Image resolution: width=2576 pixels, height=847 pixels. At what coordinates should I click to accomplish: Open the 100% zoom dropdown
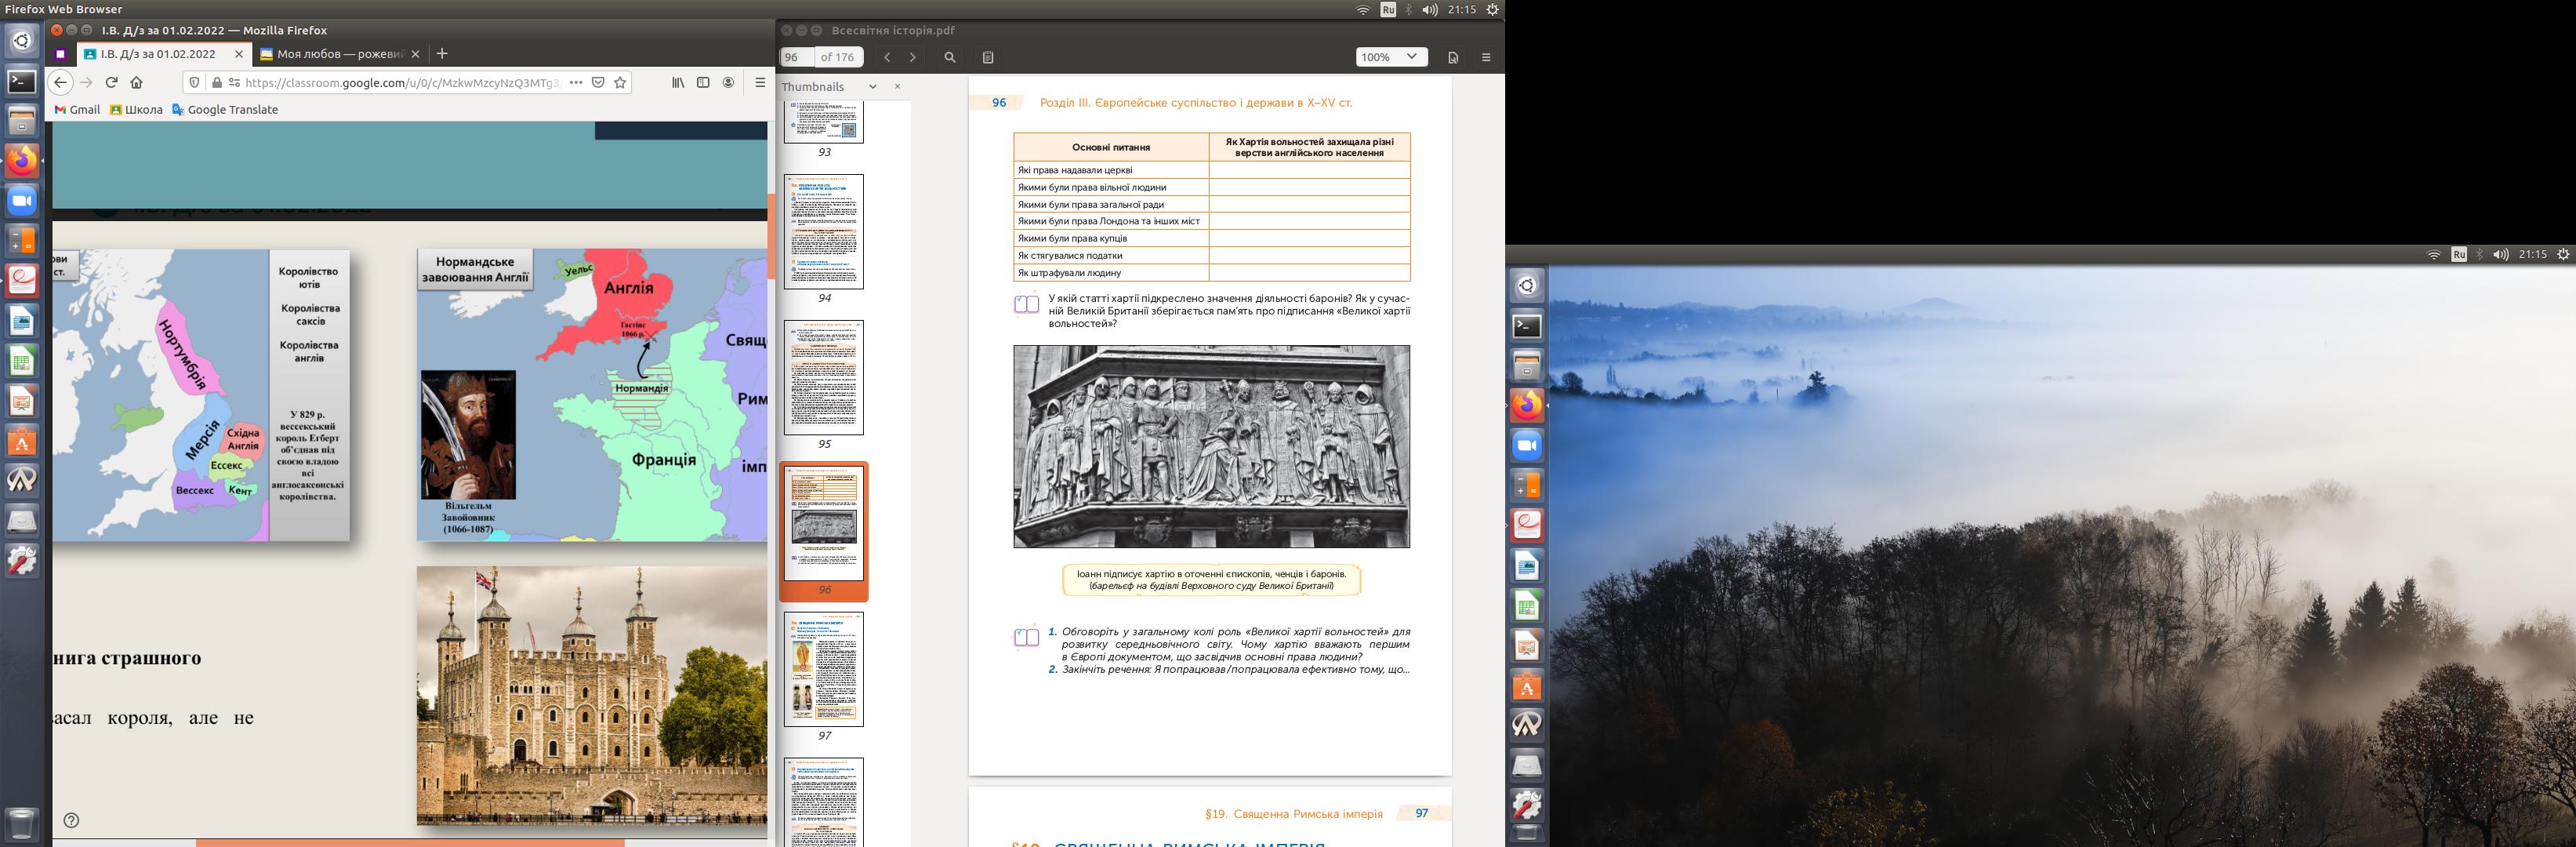click(x=1390, y=57)
